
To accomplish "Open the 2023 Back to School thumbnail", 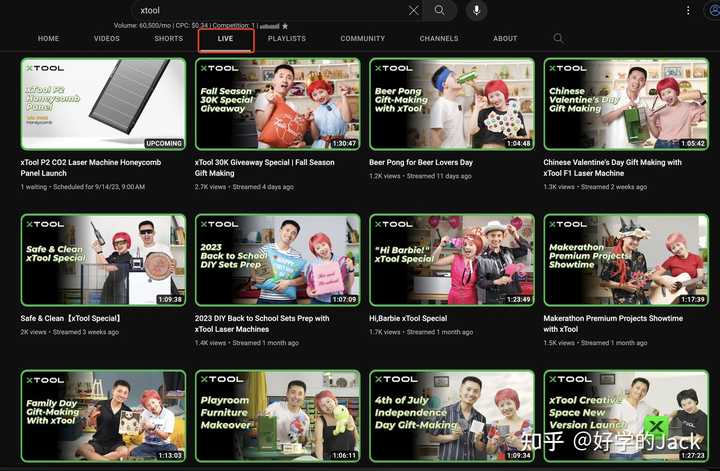I will [277, 260].
